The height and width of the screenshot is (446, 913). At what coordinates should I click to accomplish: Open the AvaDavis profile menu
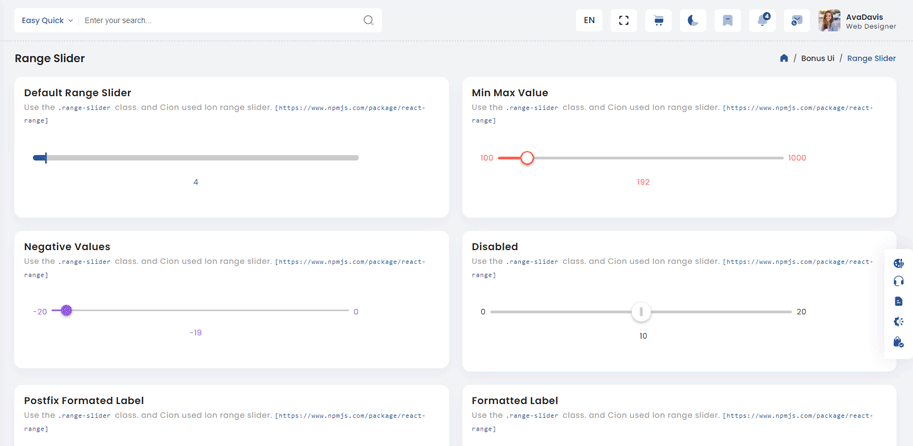pos(857,21)
